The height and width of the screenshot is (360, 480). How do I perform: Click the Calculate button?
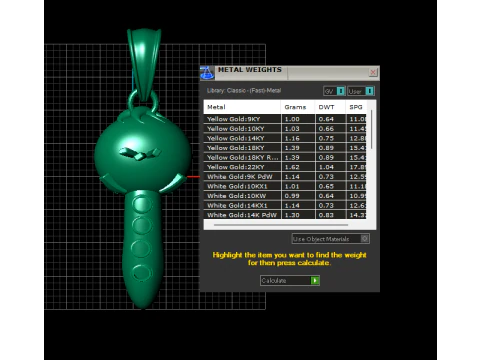(290, 281)
